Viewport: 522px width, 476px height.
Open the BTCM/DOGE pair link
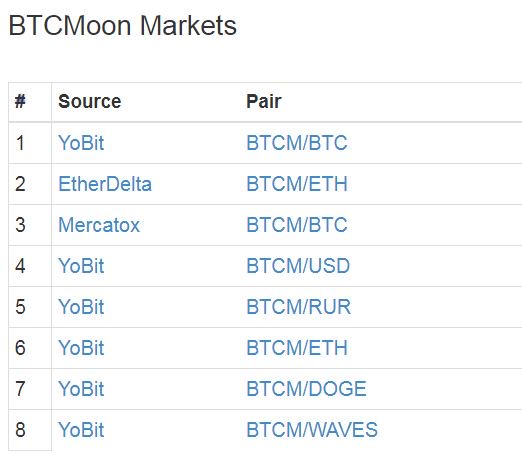(x=306, y=389)
